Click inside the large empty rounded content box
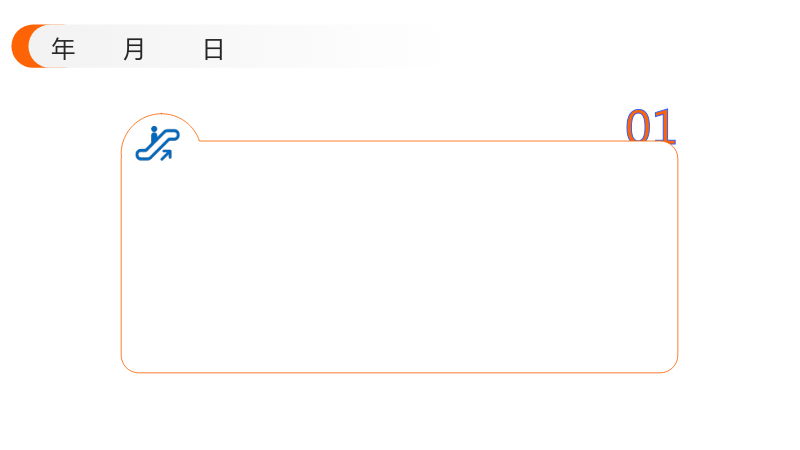Screen dimensions: 800x450 click(x=399, y=257)
